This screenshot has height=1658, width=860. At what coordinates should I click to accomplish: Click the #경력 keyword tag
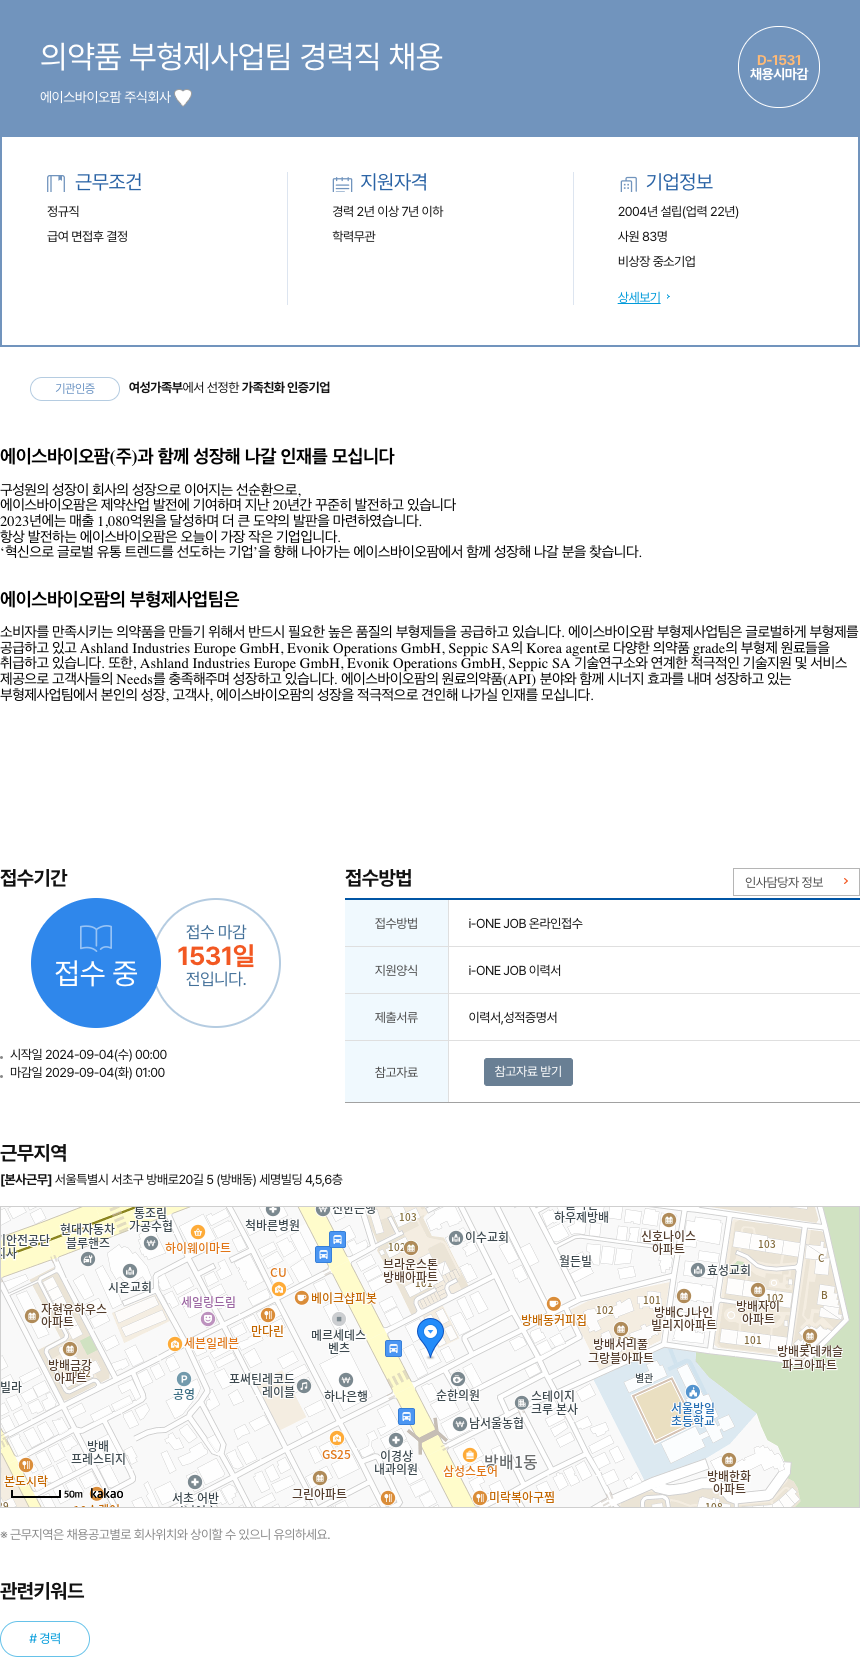(45, 1638)
